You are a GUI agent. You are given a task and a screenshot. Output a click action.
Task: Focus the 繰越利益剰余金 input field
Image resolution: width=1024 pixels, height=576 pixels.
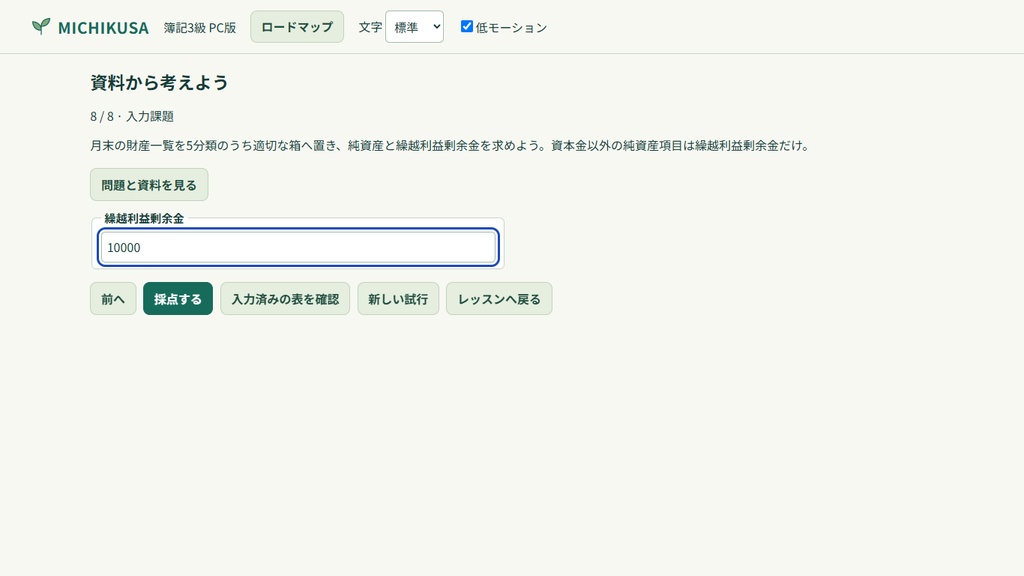click(x=298, y=248)
